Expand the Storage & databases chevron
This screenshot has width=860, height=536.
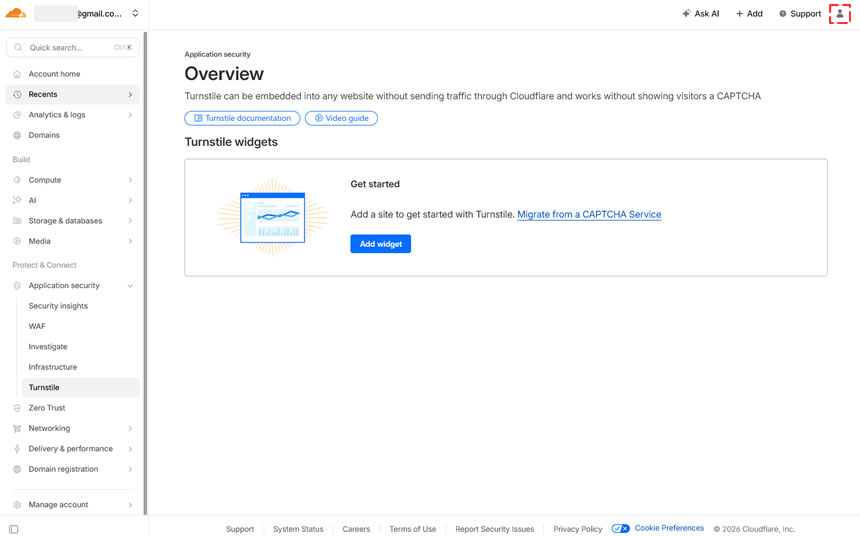(131, 221)
